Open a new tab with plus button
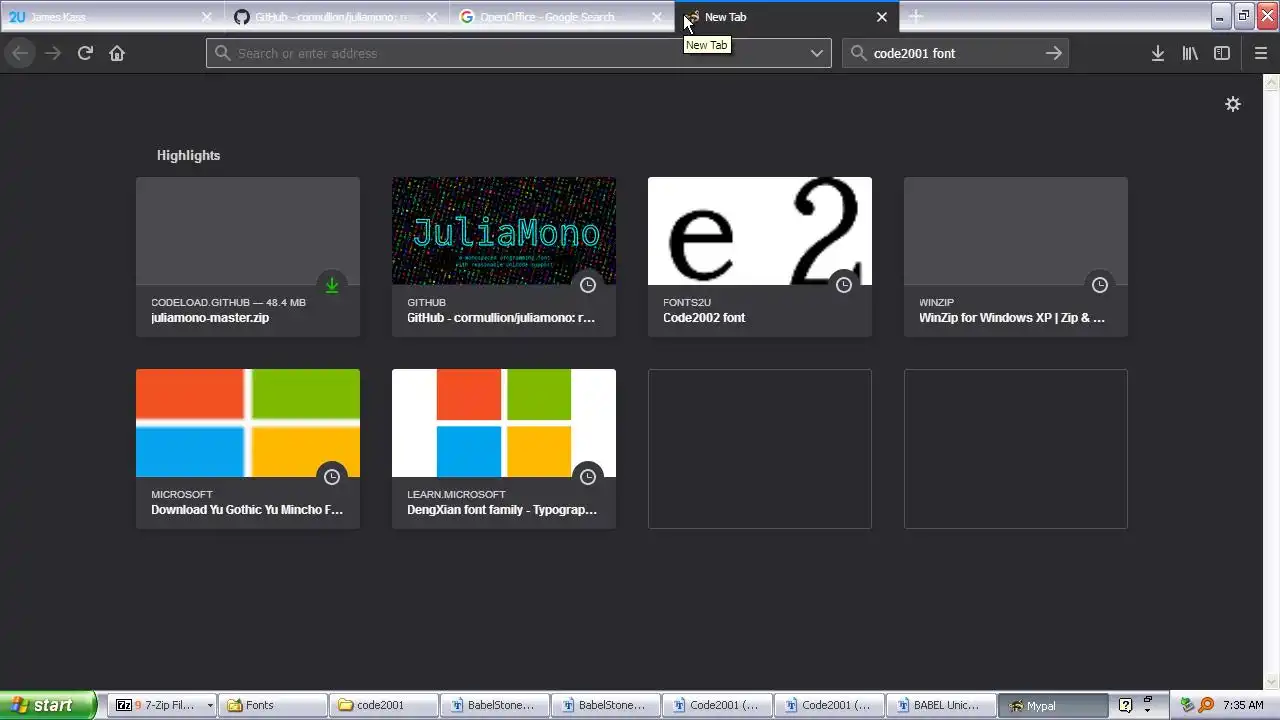Screen dimensions: 1280x720 [915, 17]
